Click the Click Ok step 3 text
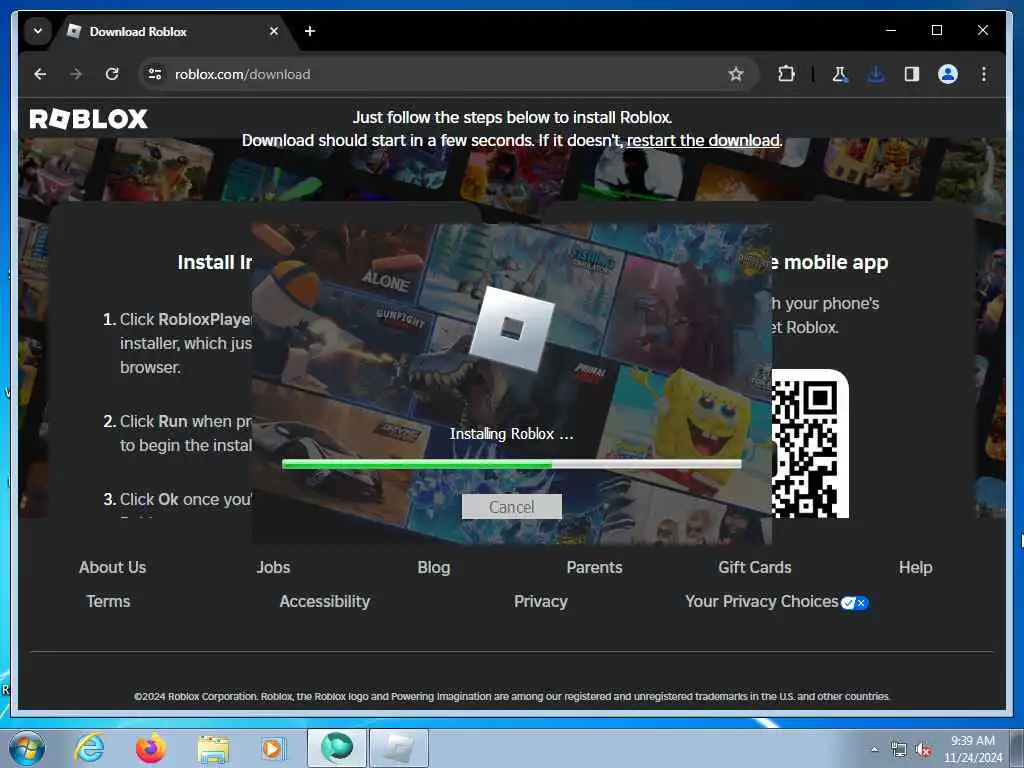 [x=178, y=499]
